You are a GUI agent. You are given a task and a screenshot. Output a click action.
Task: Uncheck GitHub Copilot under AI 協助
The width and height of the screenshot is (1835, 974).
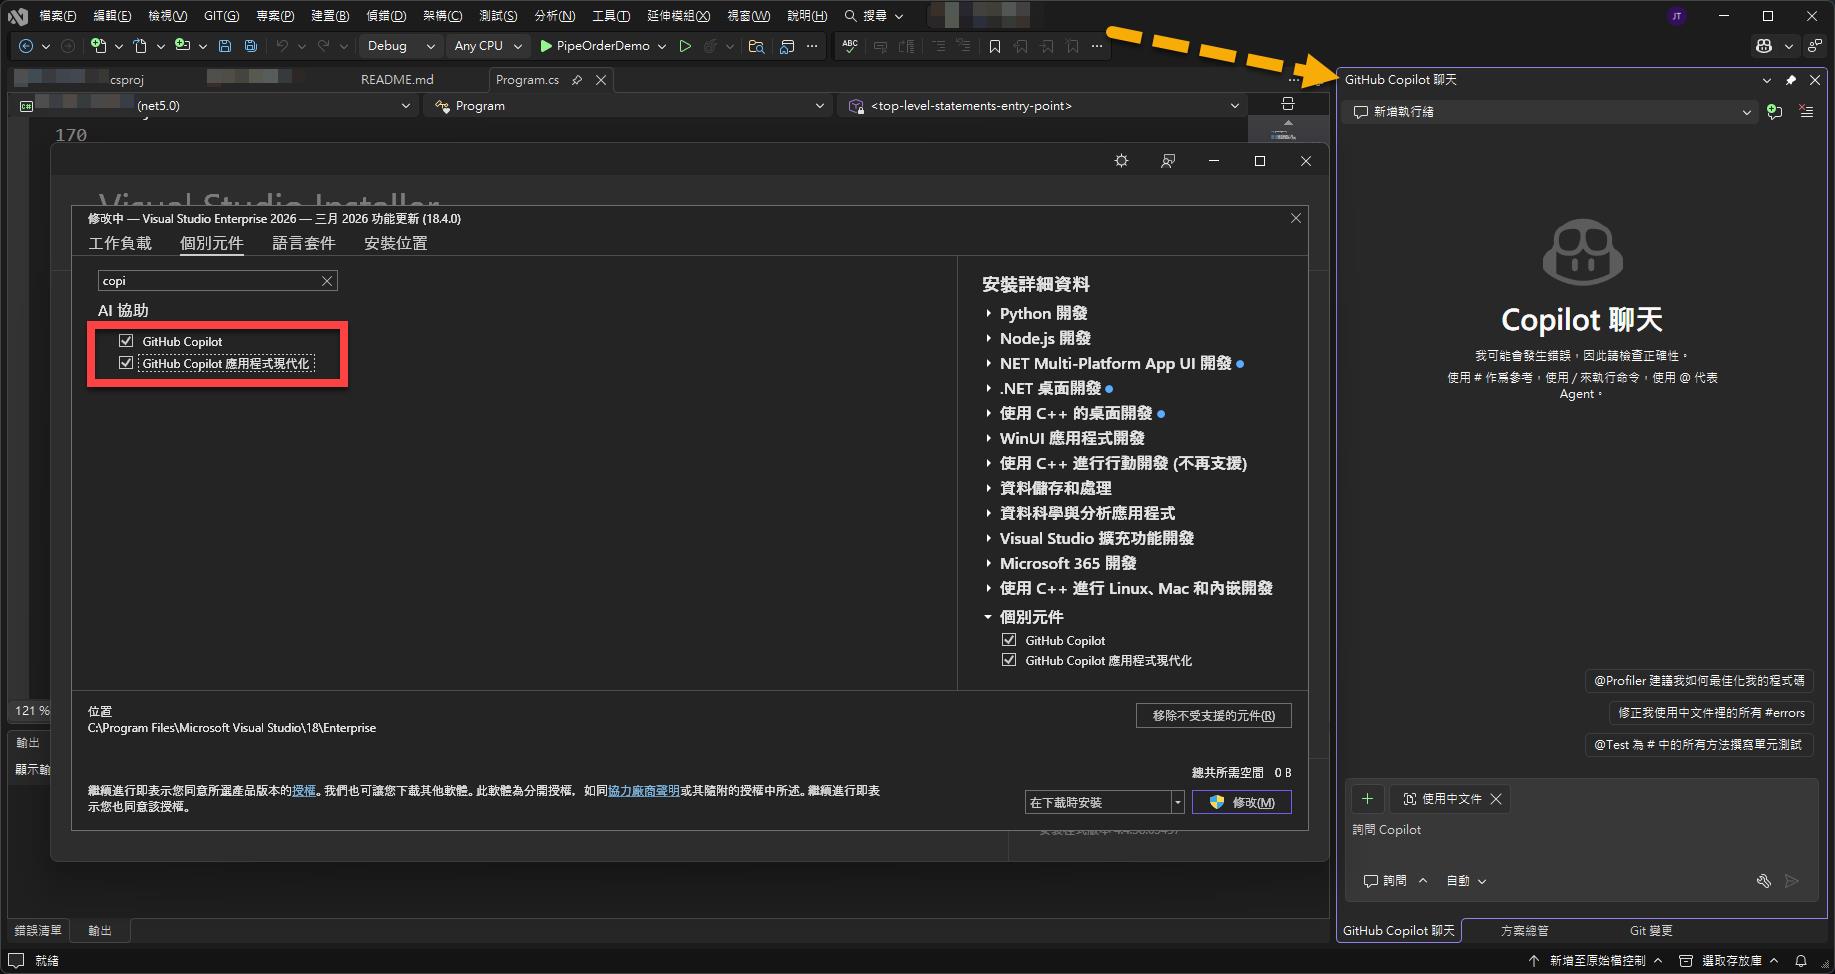click(126, 341)
